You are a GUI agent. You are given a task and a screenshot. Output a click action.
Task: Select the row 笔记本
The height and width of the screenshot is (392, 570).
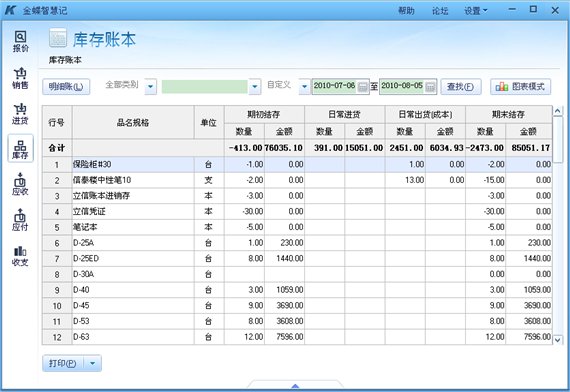tap(297, 227)
